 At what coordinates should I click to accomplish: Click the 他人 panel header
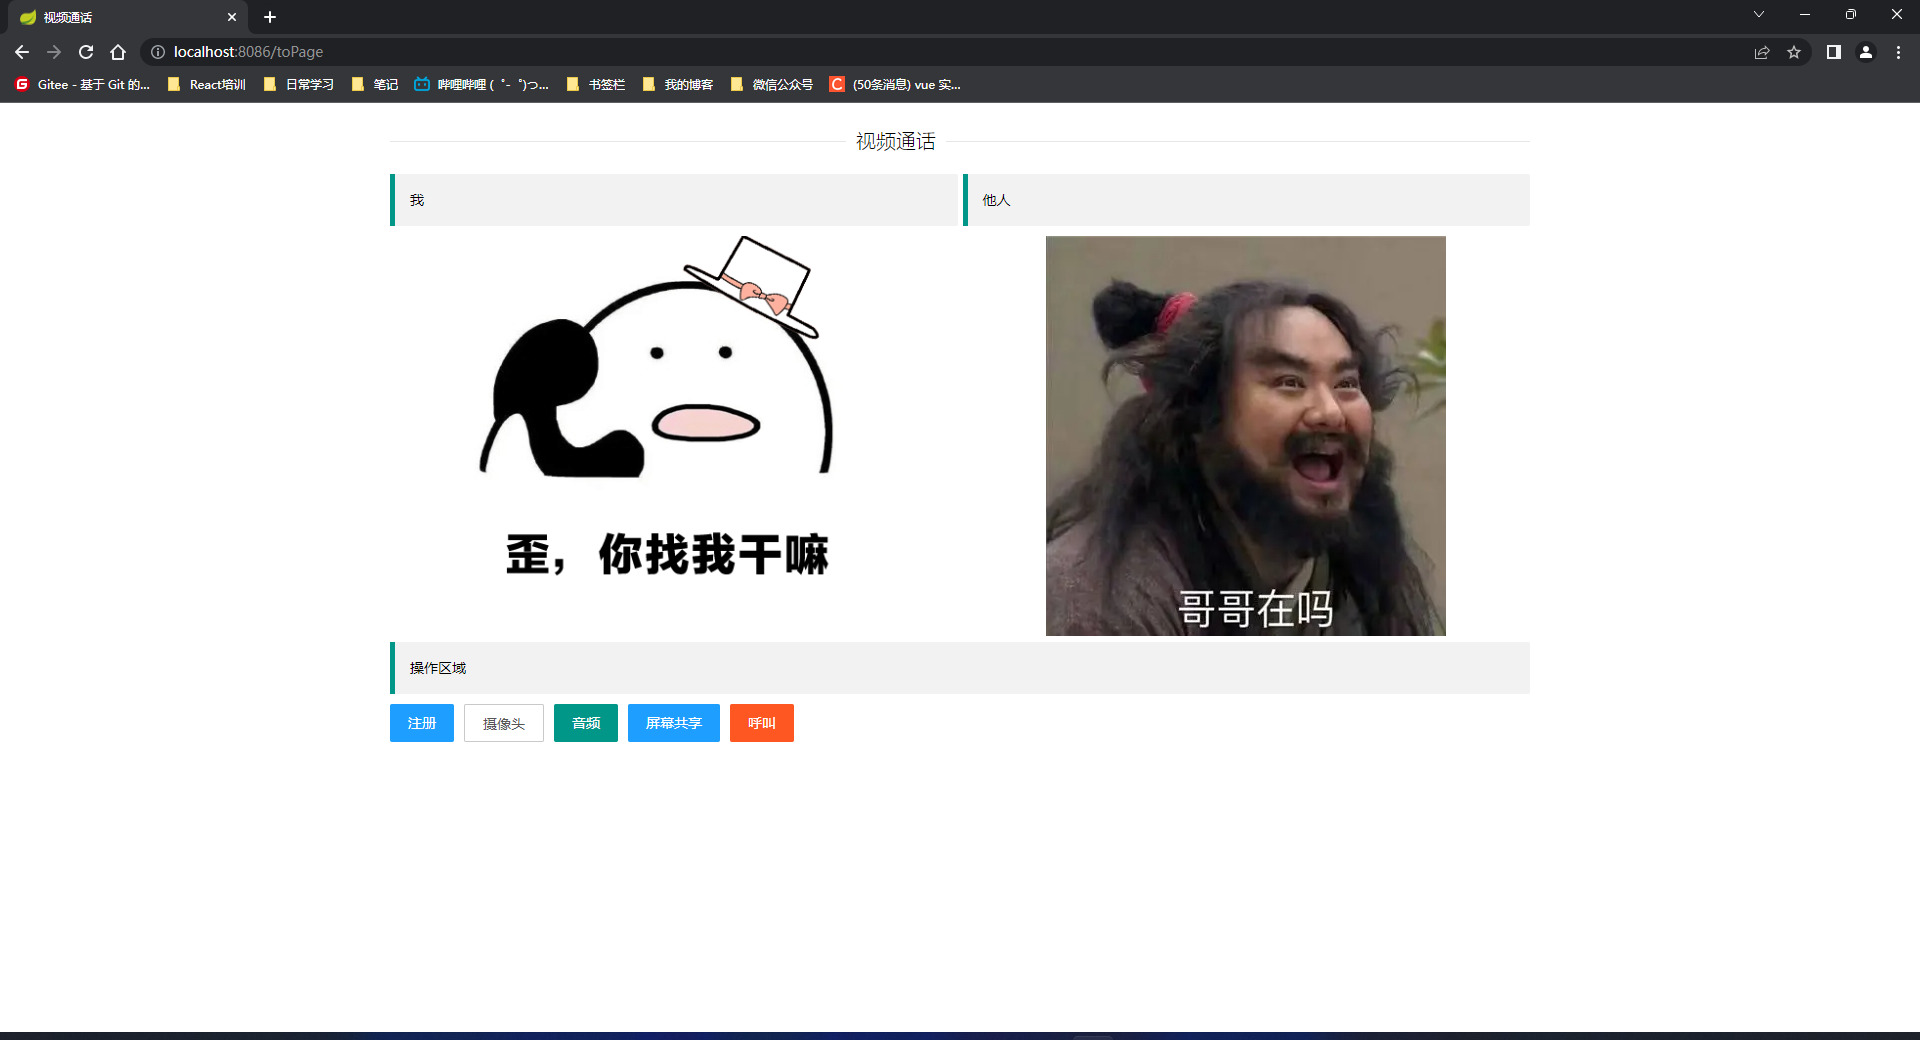coord(1246,200)
